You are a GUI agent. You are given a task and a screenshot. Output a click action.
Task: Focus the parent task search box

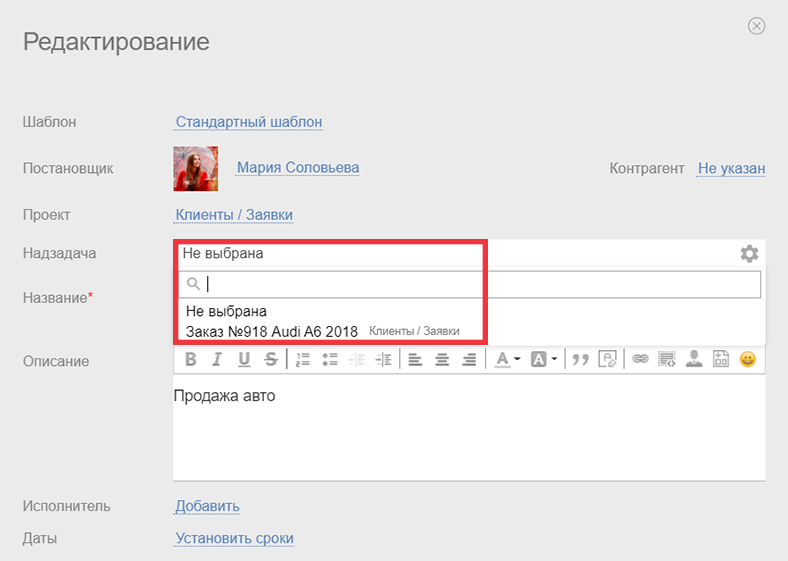tap(469, 284)
